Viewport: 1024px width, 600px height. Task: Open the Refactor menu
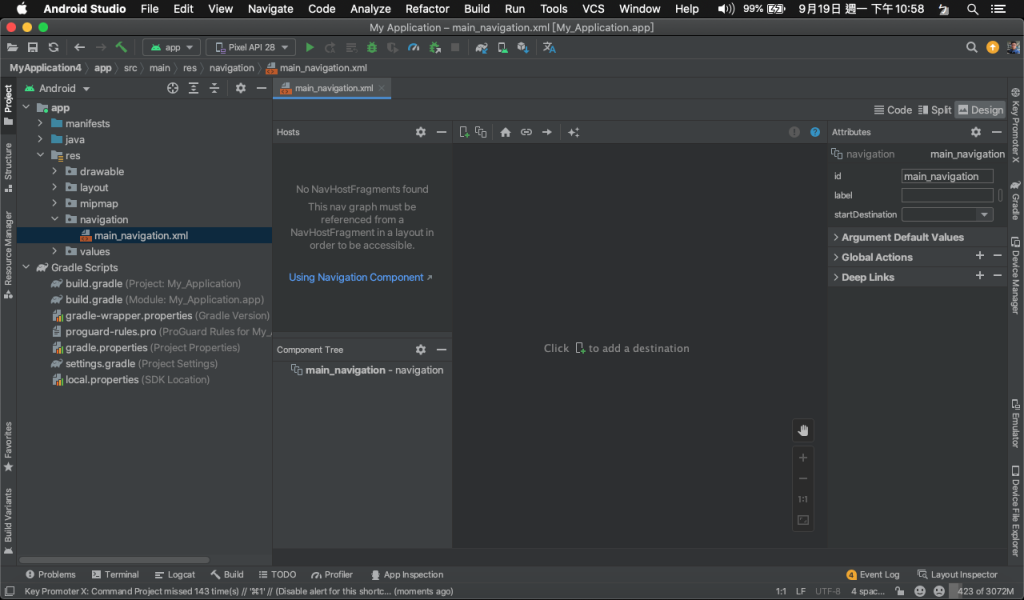[427, 9]
